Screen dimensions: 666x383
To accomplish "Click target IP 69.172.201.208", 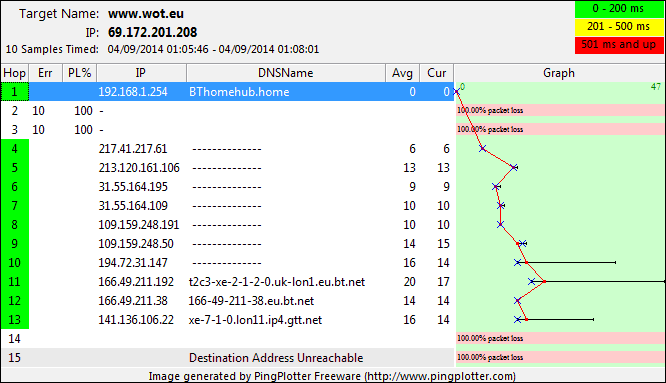I will pos(152,32).
